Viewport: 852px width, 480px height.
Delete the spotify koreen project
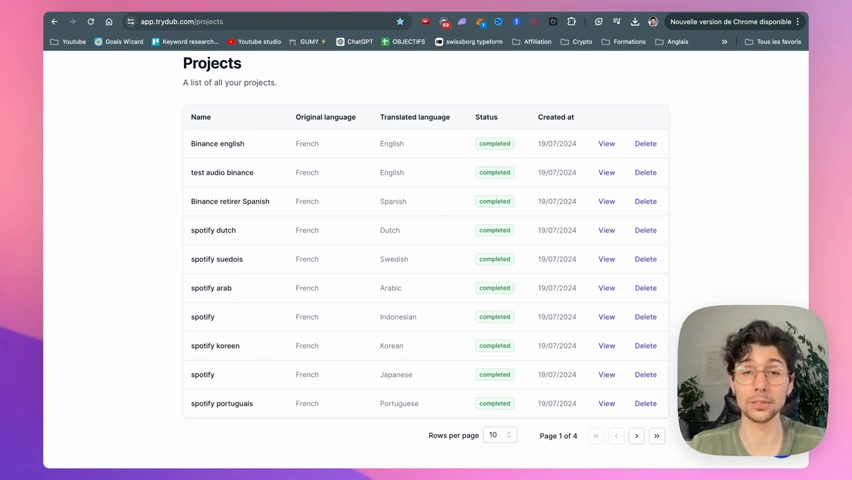click(x=646, y=345)
